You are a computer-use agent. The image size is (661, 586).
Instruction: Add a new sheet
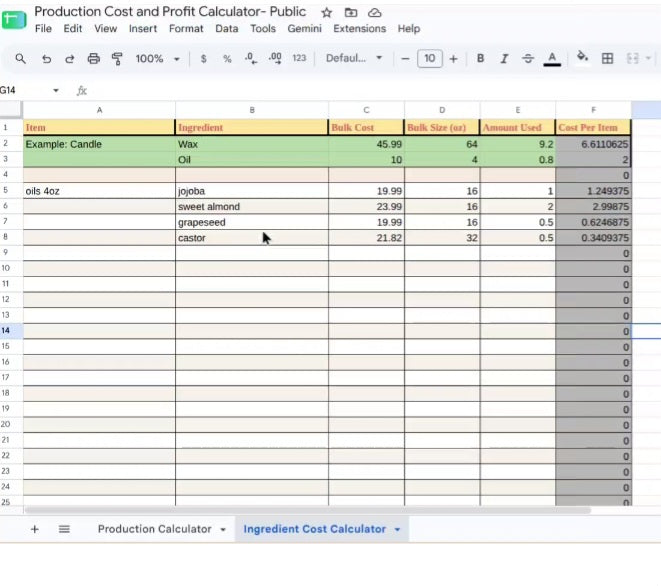click(x=35, y=529)
